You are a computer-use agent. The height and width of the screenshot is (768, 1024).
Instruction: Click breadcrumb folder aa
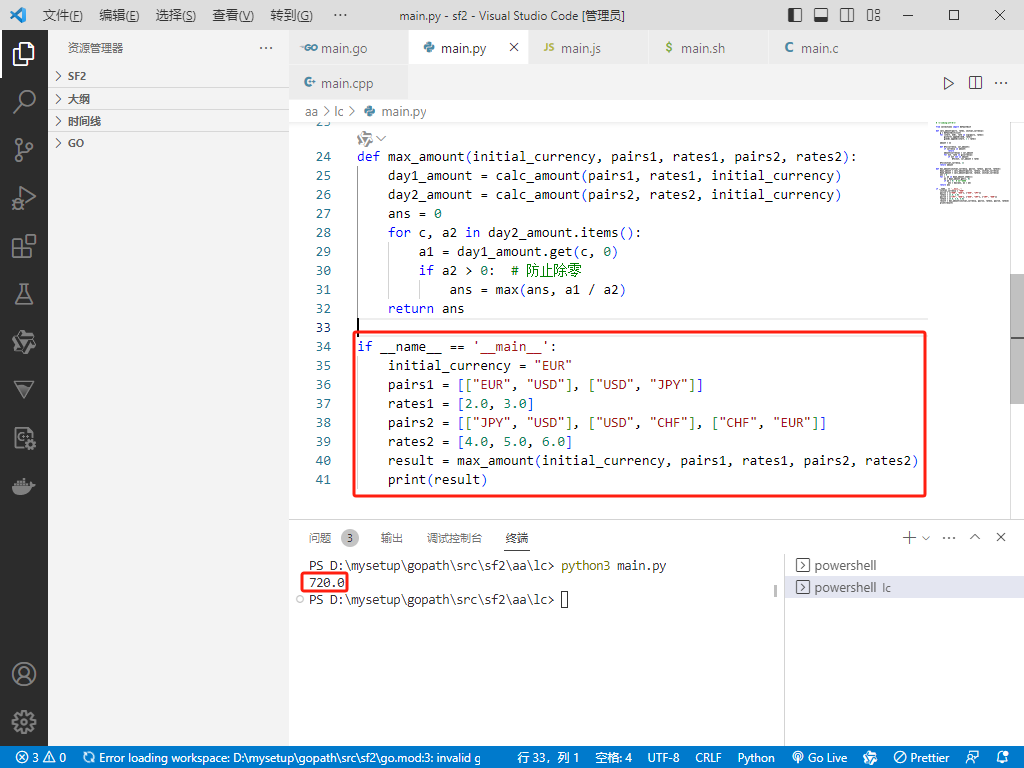[x=311, y=112]
